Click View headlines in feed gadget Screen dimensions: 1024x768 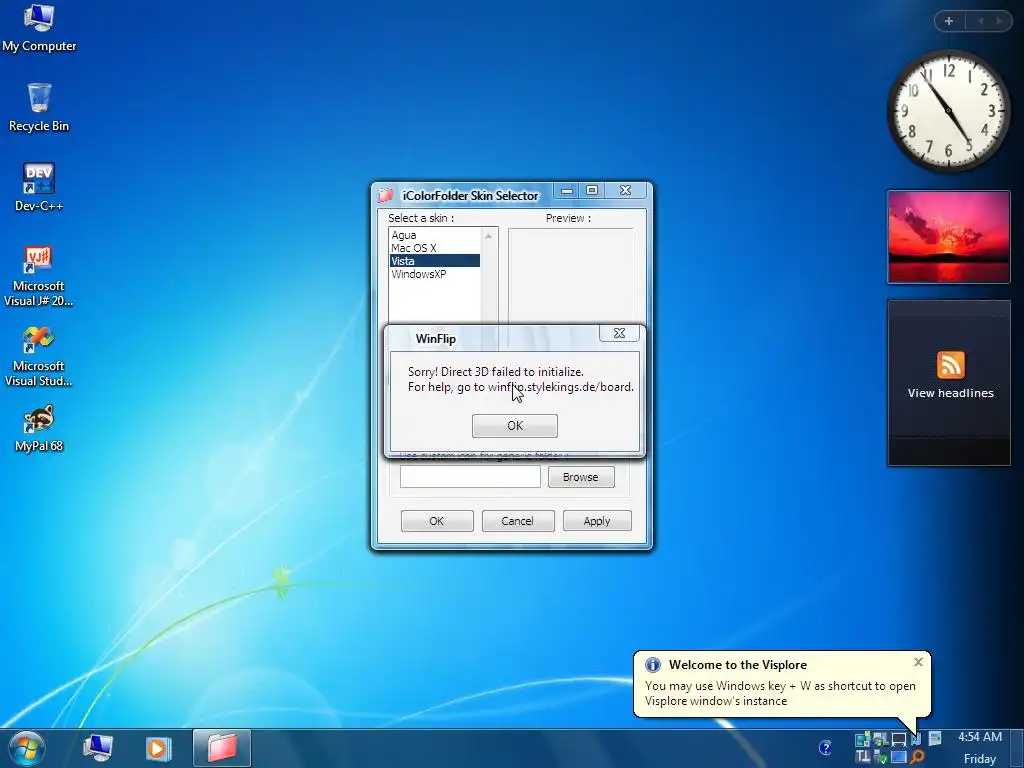tap(950, 393)
